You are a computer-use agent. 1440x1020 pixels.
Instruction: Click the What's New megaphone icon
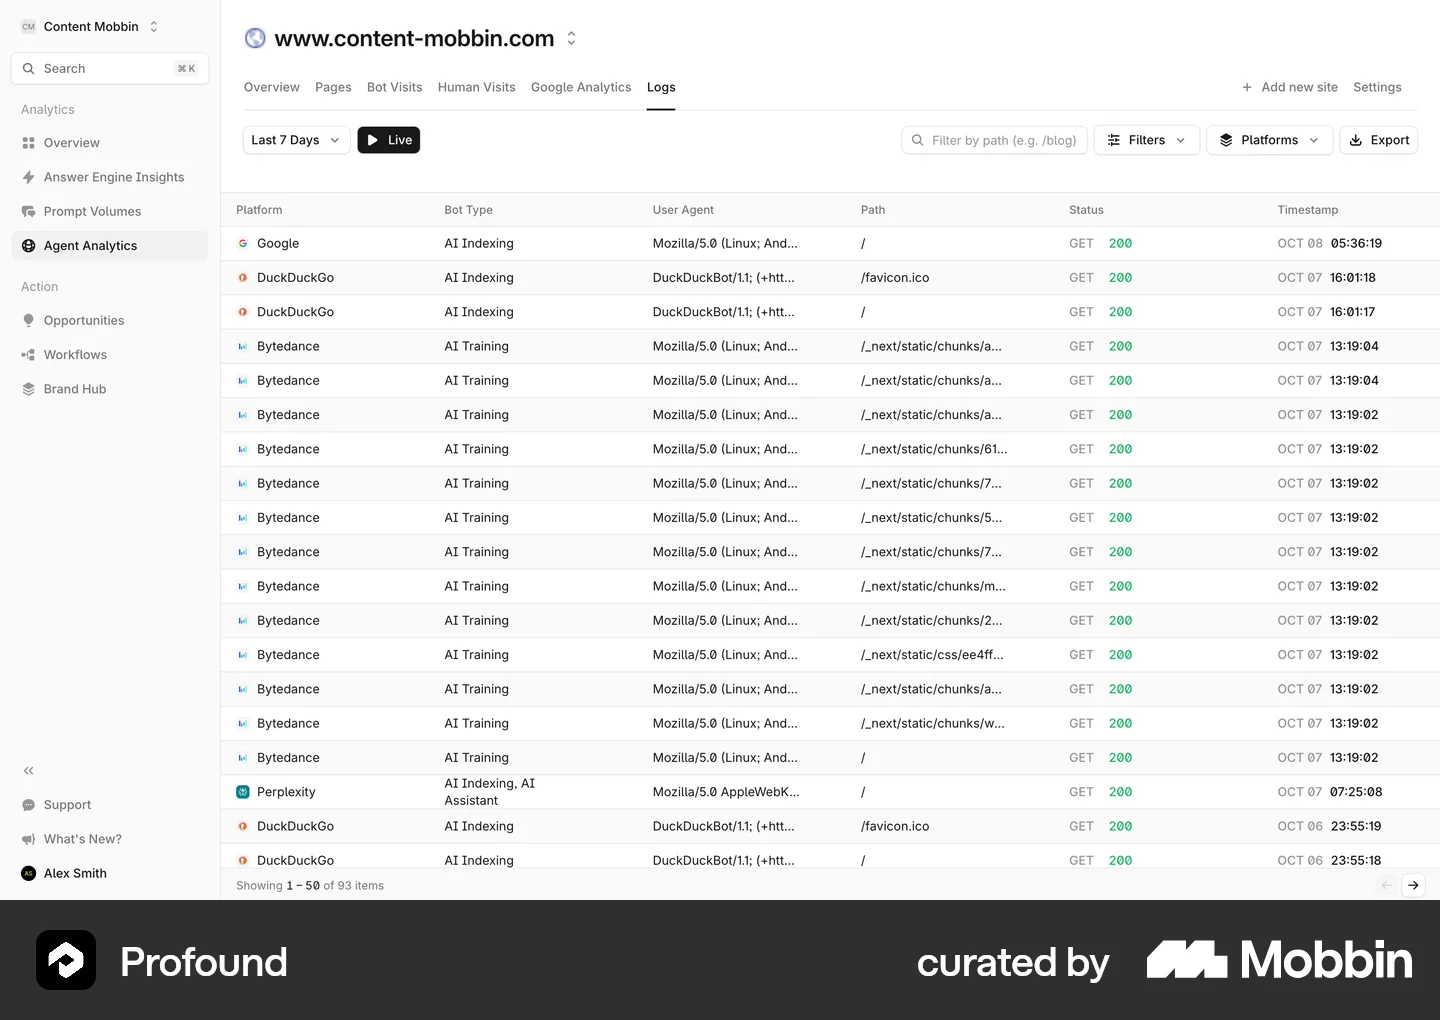click(29, 839)
